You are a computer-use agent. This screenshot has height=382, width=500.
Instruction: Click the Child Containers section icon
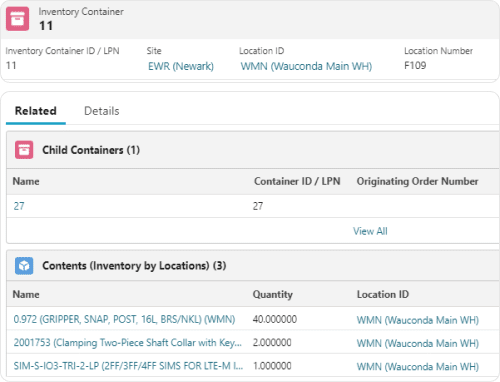coord(24,150)
